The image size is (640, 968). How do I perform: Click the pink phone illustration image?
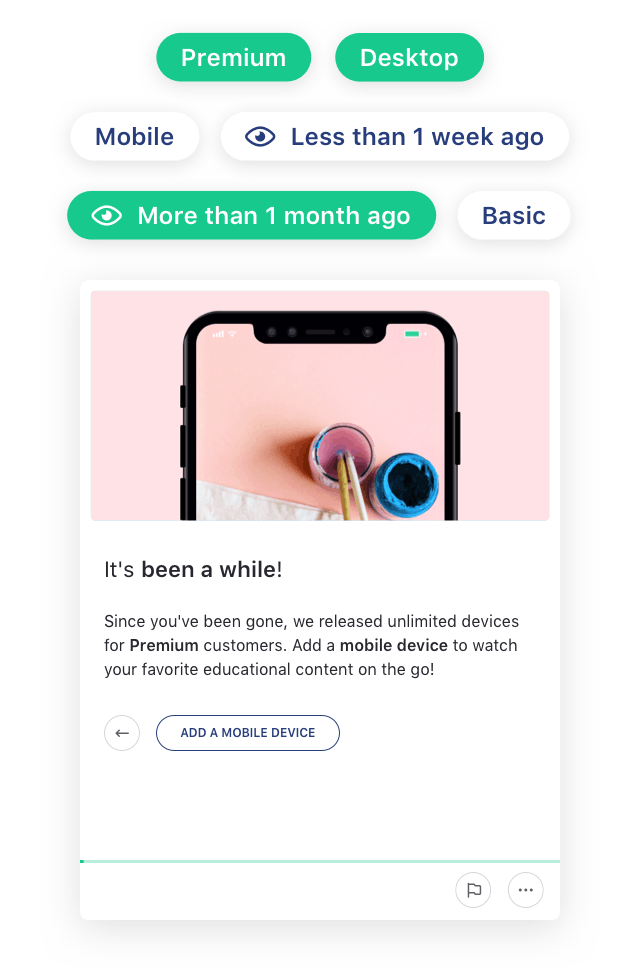point(320,406)
